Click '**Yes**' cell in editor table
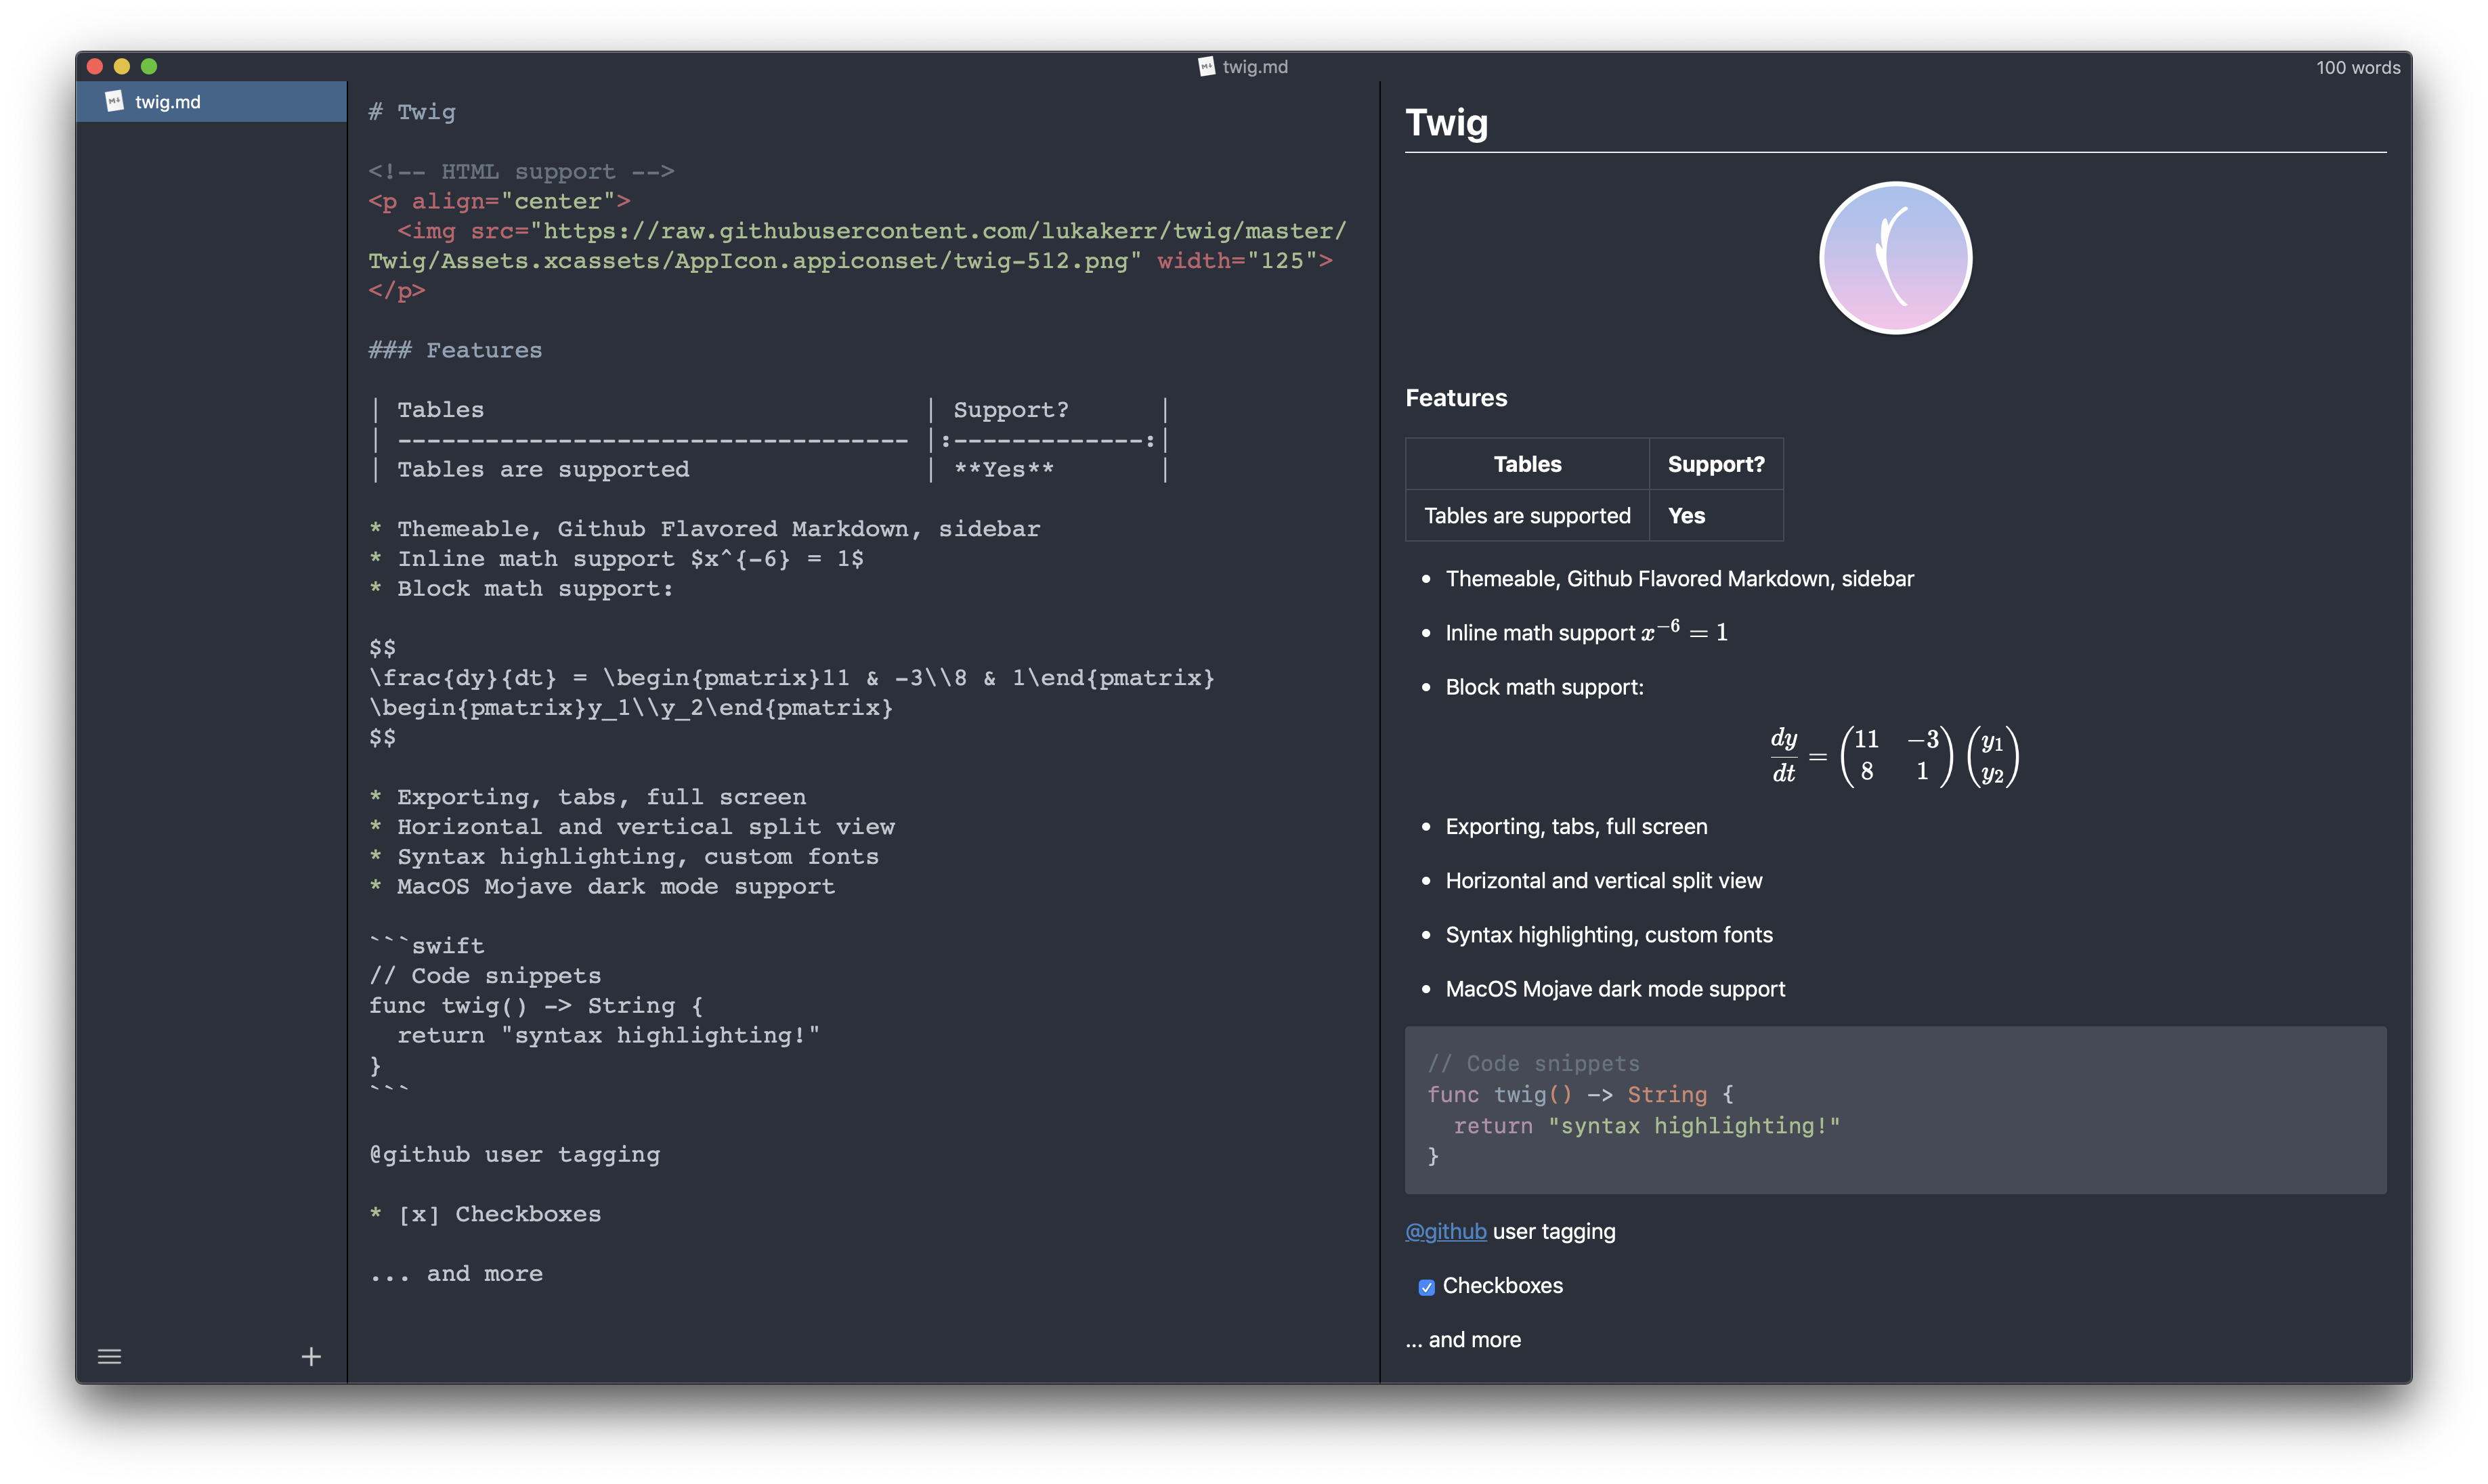 pyautogui.click(x=1003, y=469)
